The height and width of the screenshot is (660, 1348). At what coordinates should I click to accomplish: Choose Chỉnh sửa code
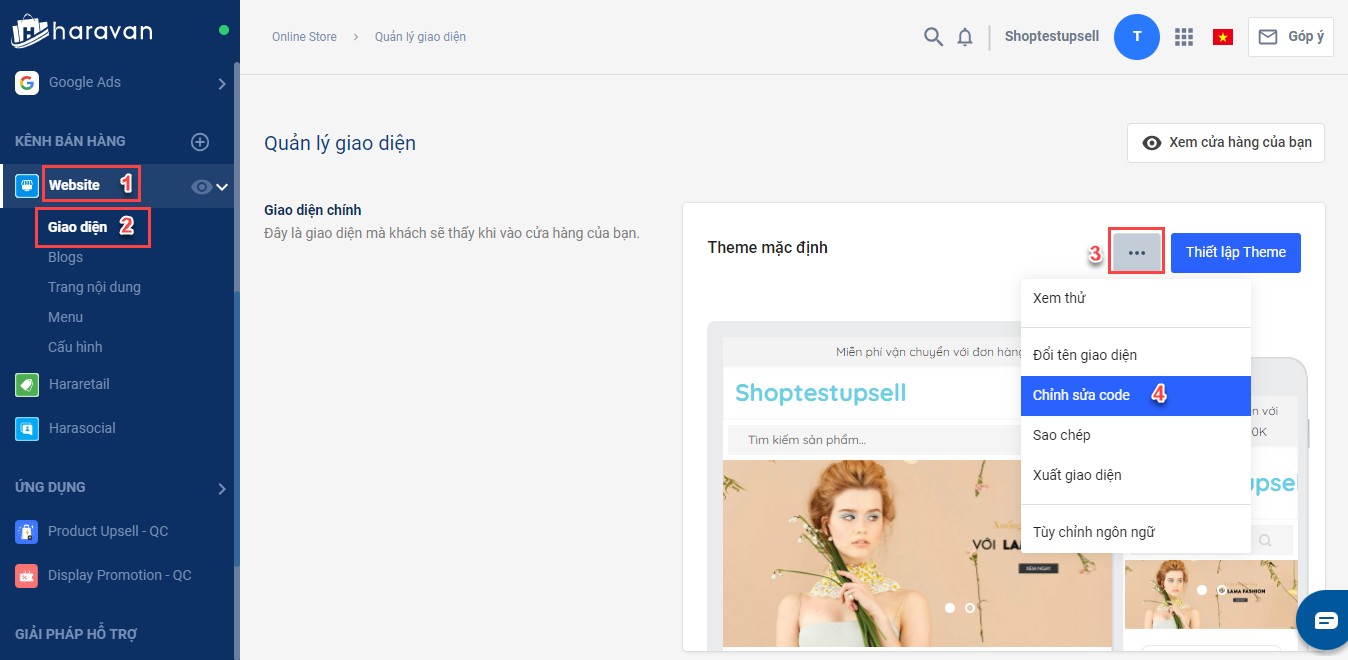[x=1136, y=395]
